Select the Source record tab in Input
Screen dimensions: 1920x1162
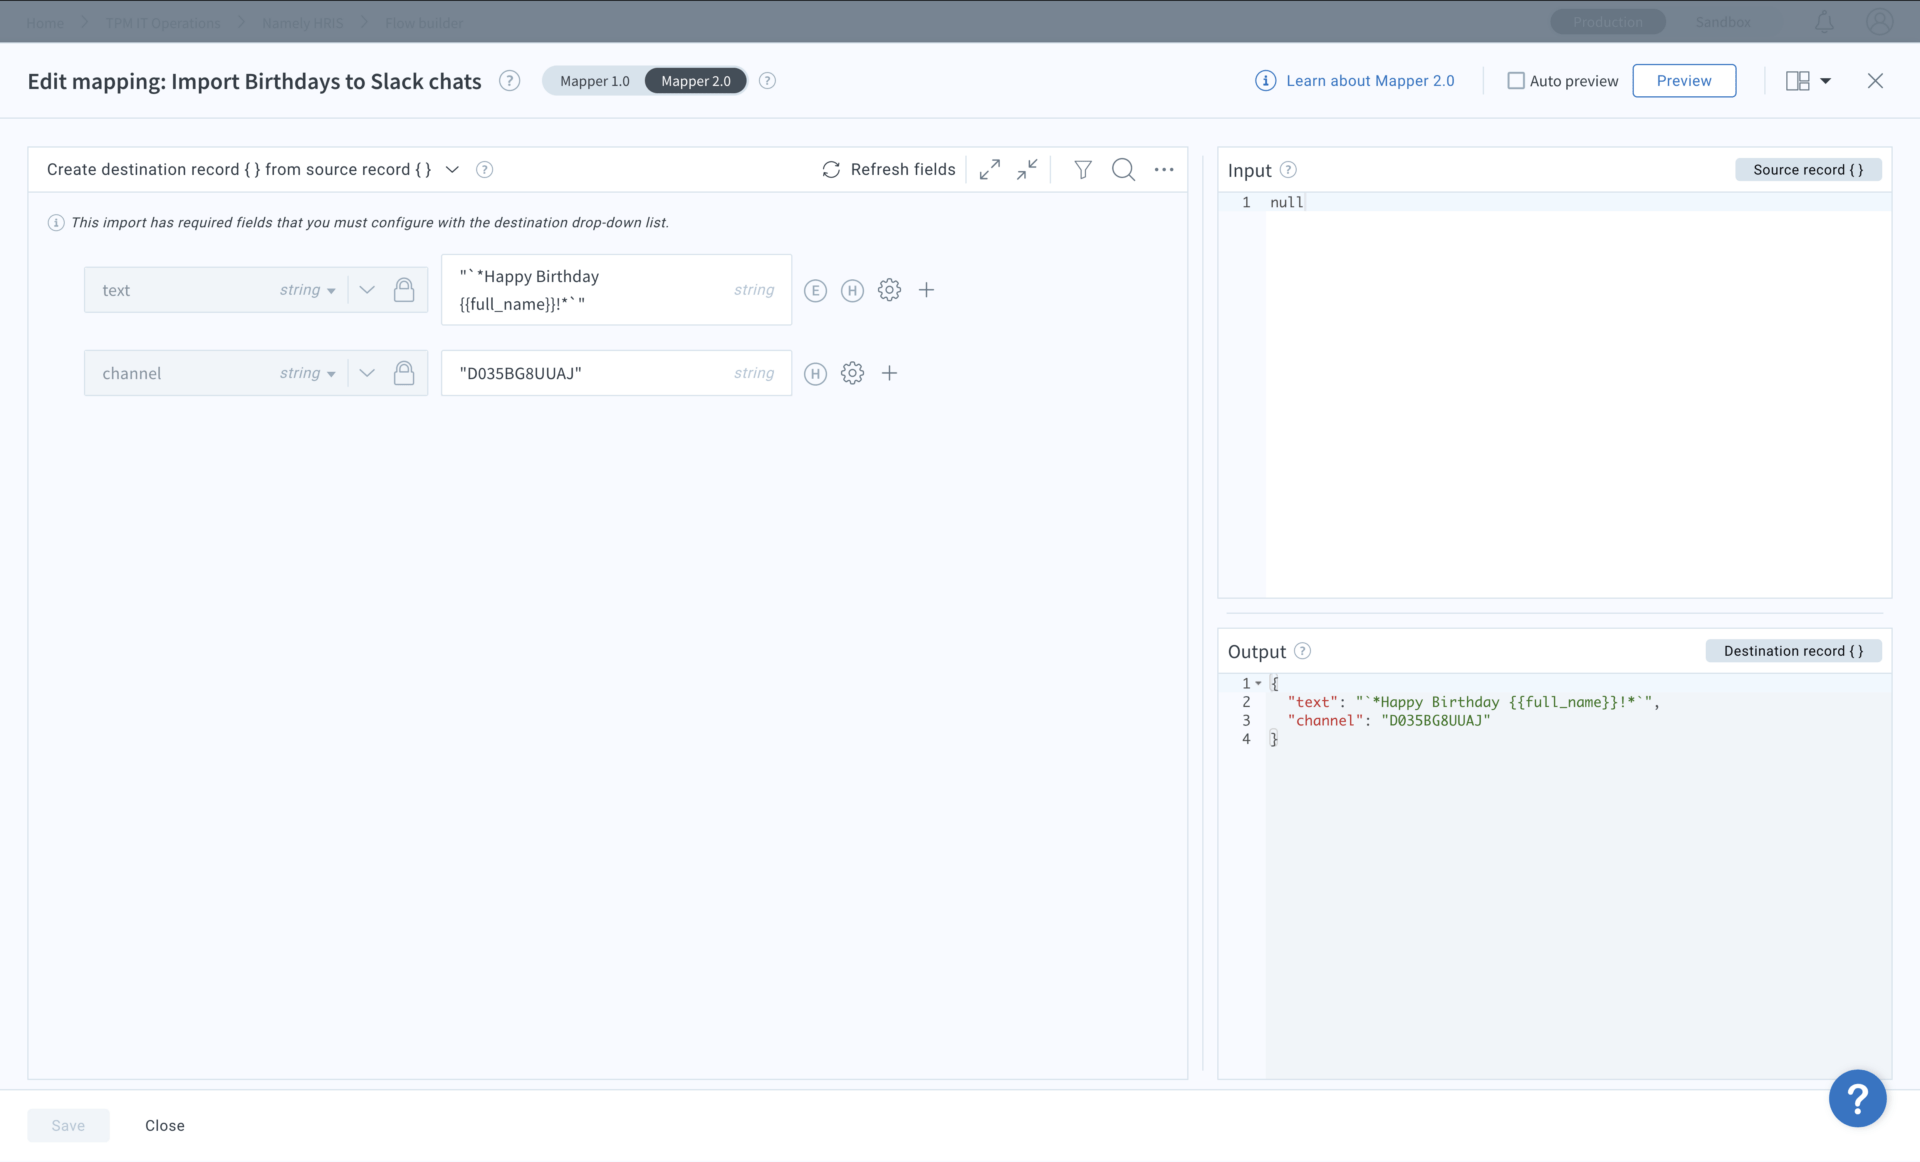click(x=1807, y=170)
